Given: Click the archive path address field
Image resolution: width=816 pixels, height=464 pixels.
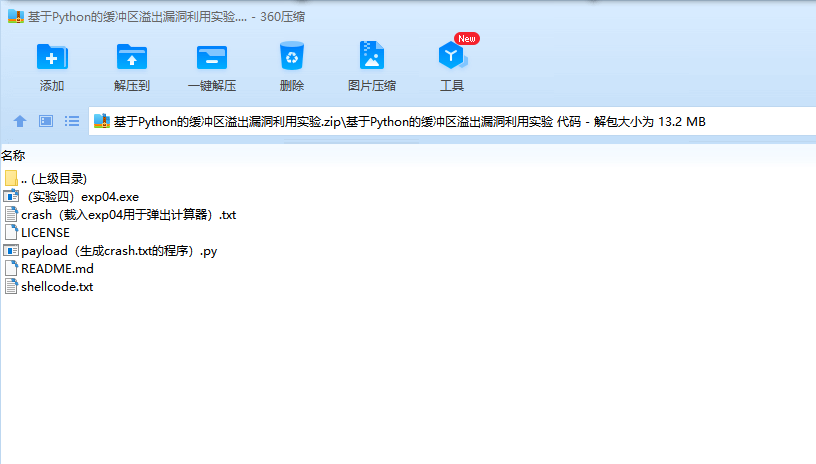Looking at the screenshot, I should [452, 121].
